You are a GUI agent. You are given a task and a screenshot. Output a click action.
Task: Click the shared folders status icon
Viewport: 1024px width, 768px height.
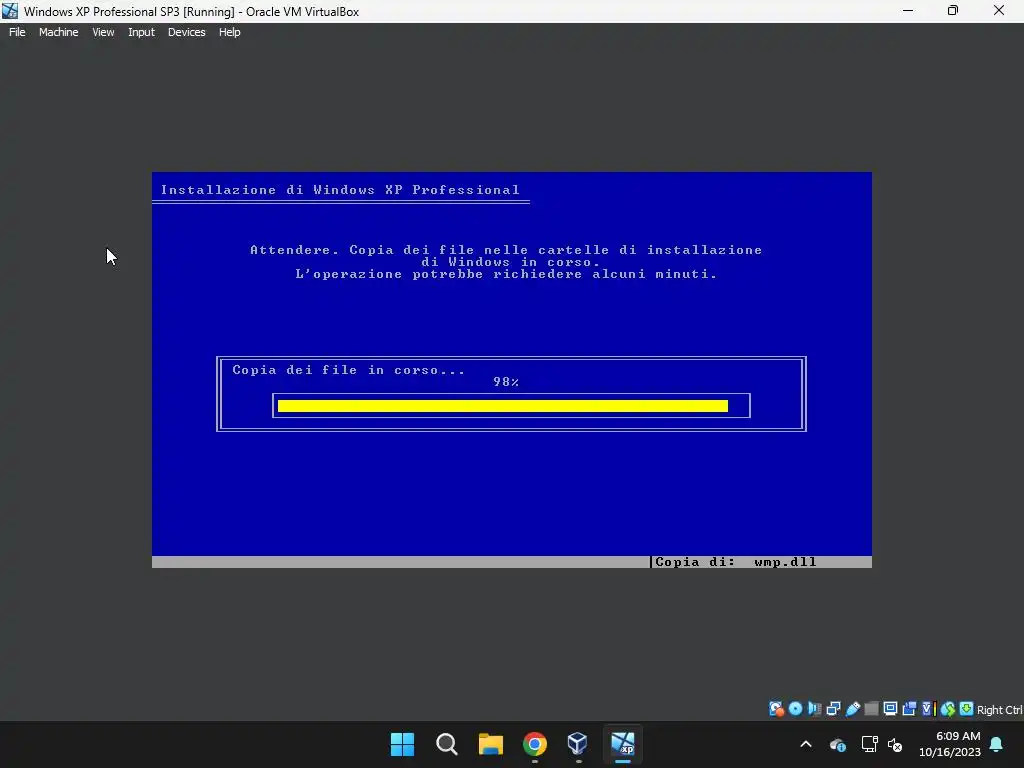click(x=871, y=709)
